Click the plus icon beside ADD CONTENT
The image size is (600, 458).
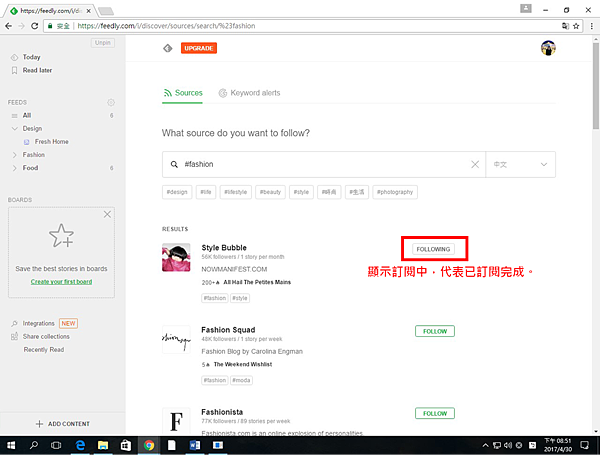tap(39, 424)
